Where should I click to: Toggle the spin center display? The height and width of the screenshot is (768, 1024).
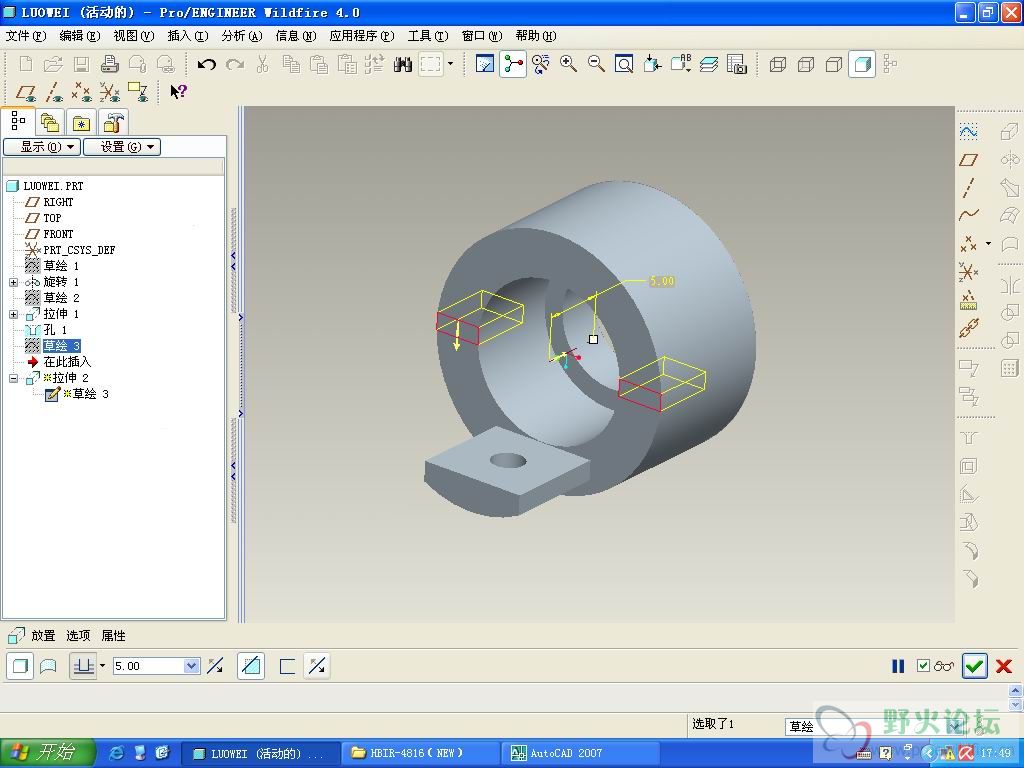513,64
